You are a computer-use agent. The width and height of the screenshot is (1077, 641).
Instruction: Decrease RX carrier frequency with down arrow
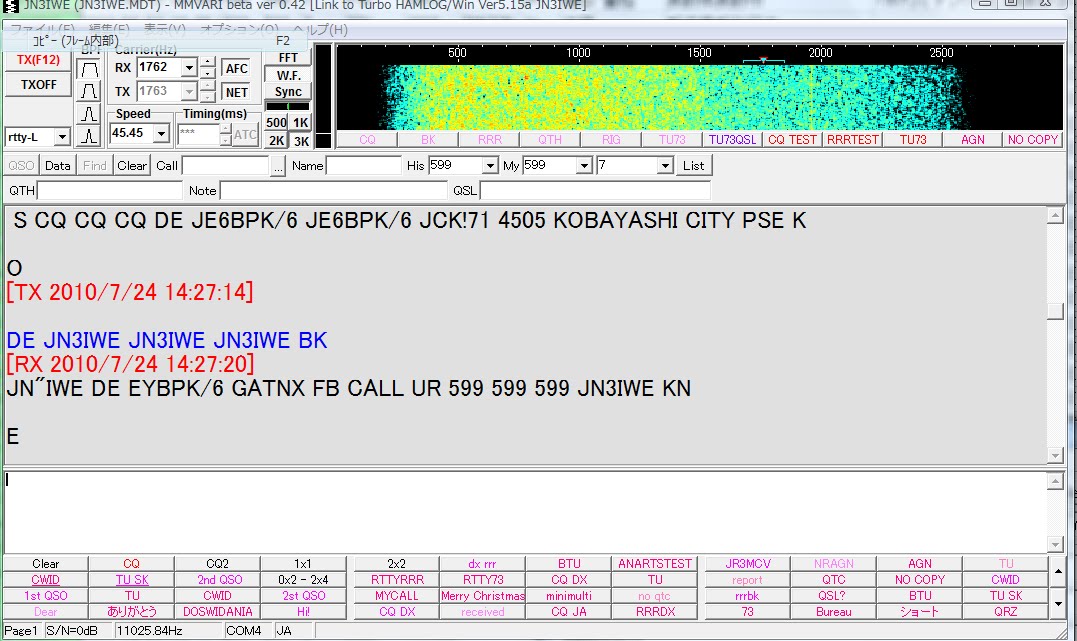tap(208, 73)
